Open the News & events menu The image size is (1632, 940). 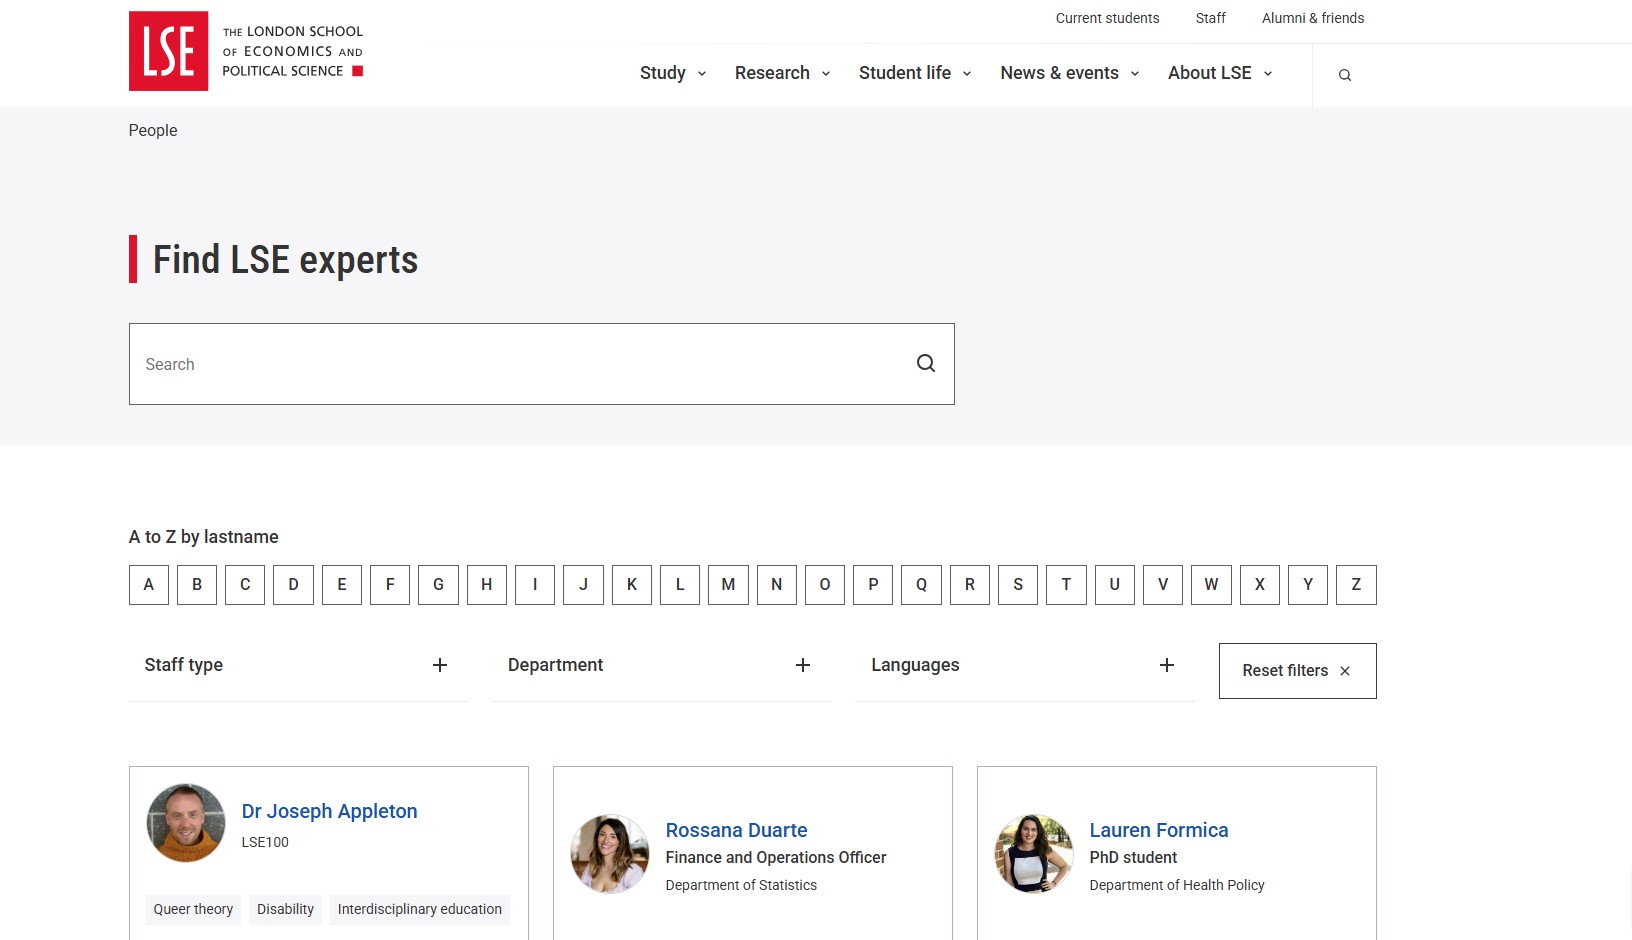point(1070,73)
